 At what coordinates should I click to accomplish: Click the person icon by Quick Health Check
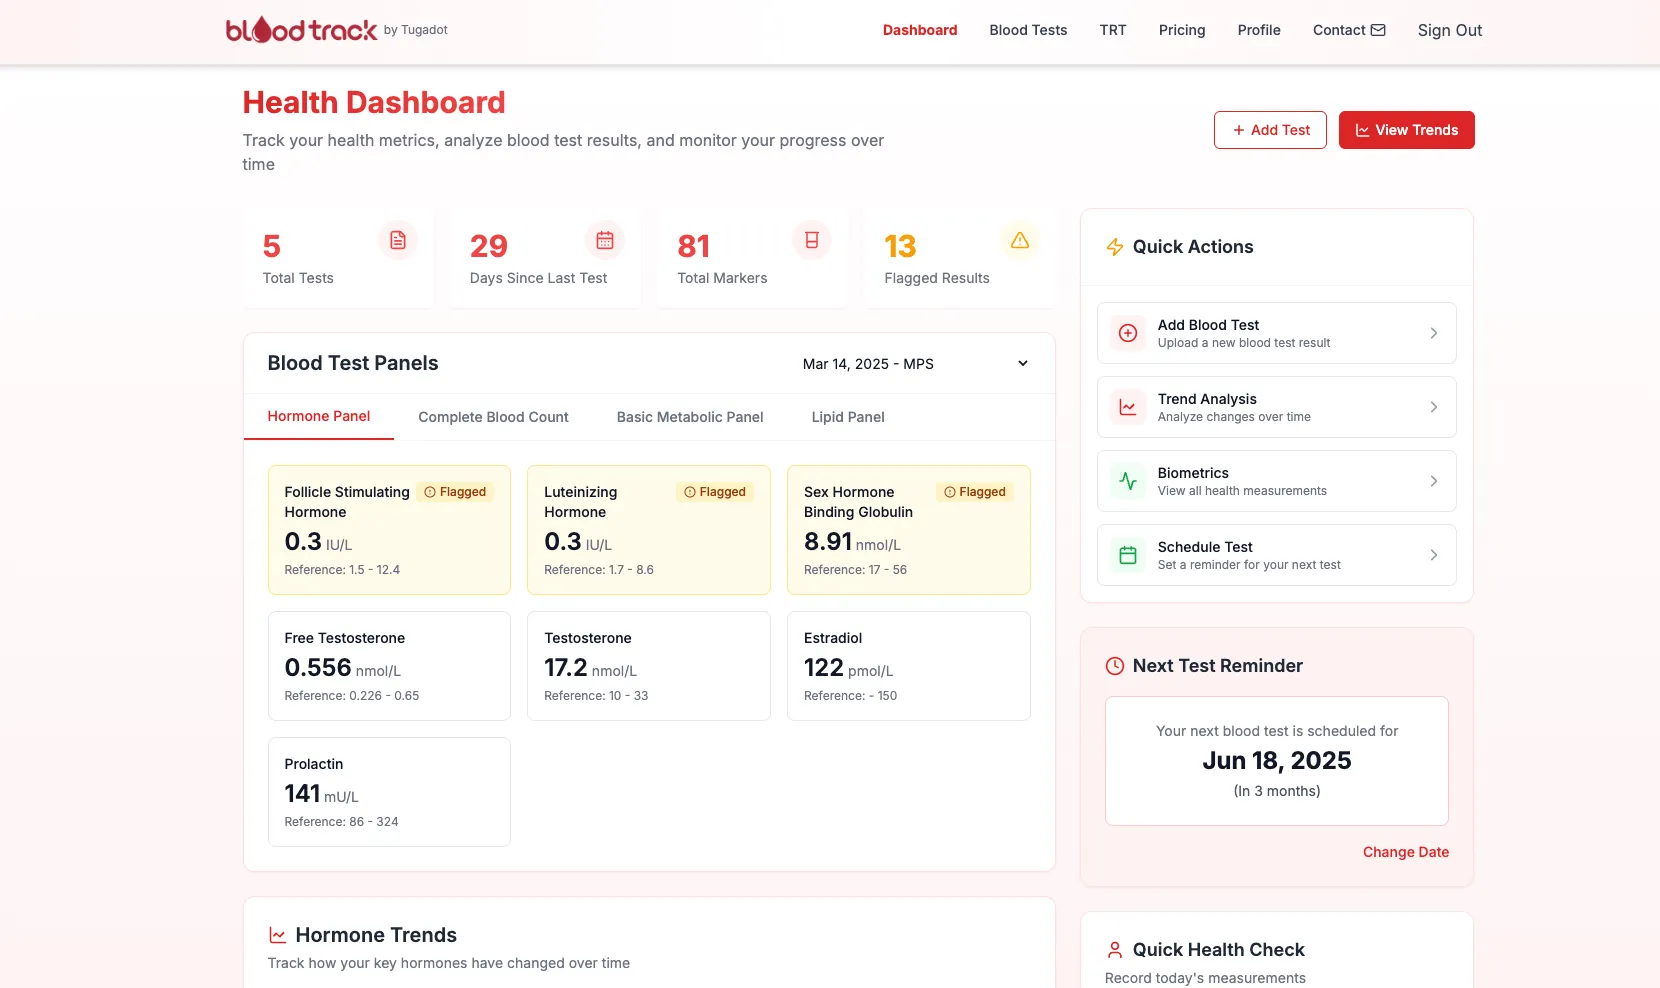coord(1115,950)
